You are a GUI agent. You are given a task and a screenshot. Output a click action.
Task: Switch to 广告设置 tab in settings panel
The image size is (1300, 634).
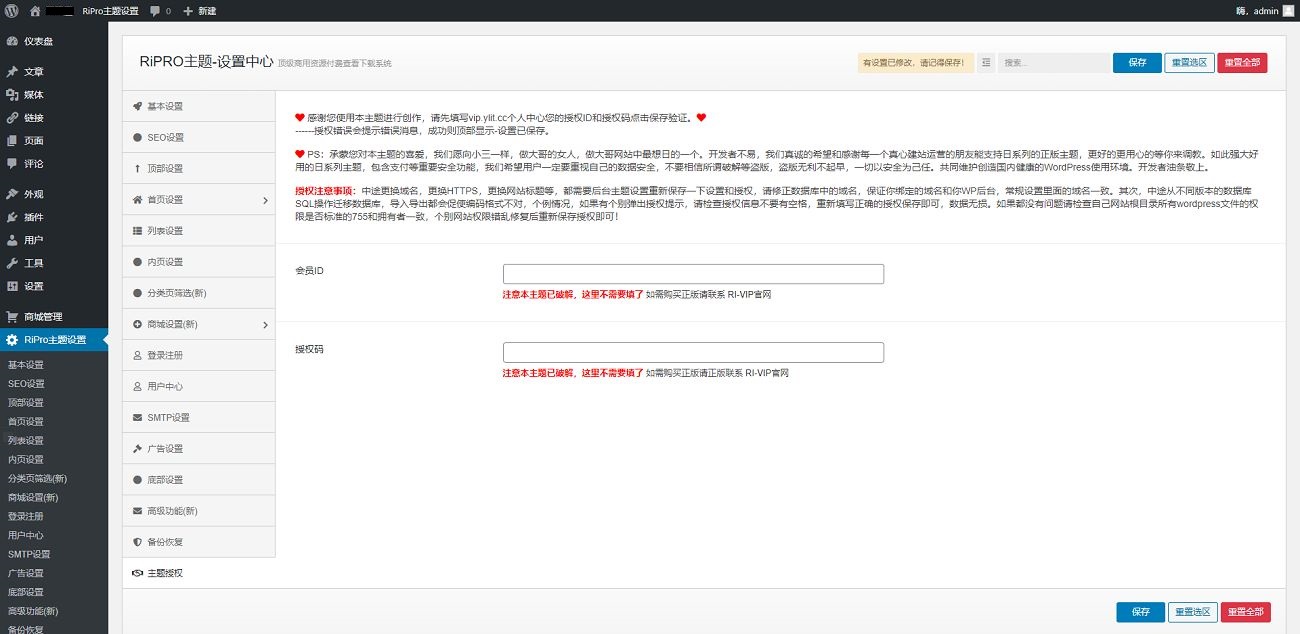coord(198,448)
